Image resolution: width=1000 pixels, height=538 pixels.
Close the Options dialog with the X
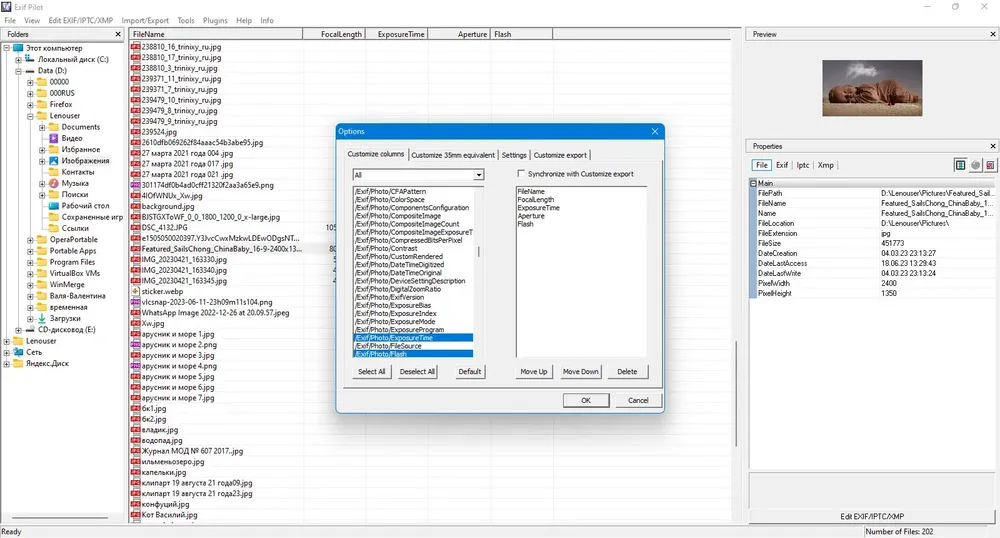pyautogui.click(x=654, y=131)
